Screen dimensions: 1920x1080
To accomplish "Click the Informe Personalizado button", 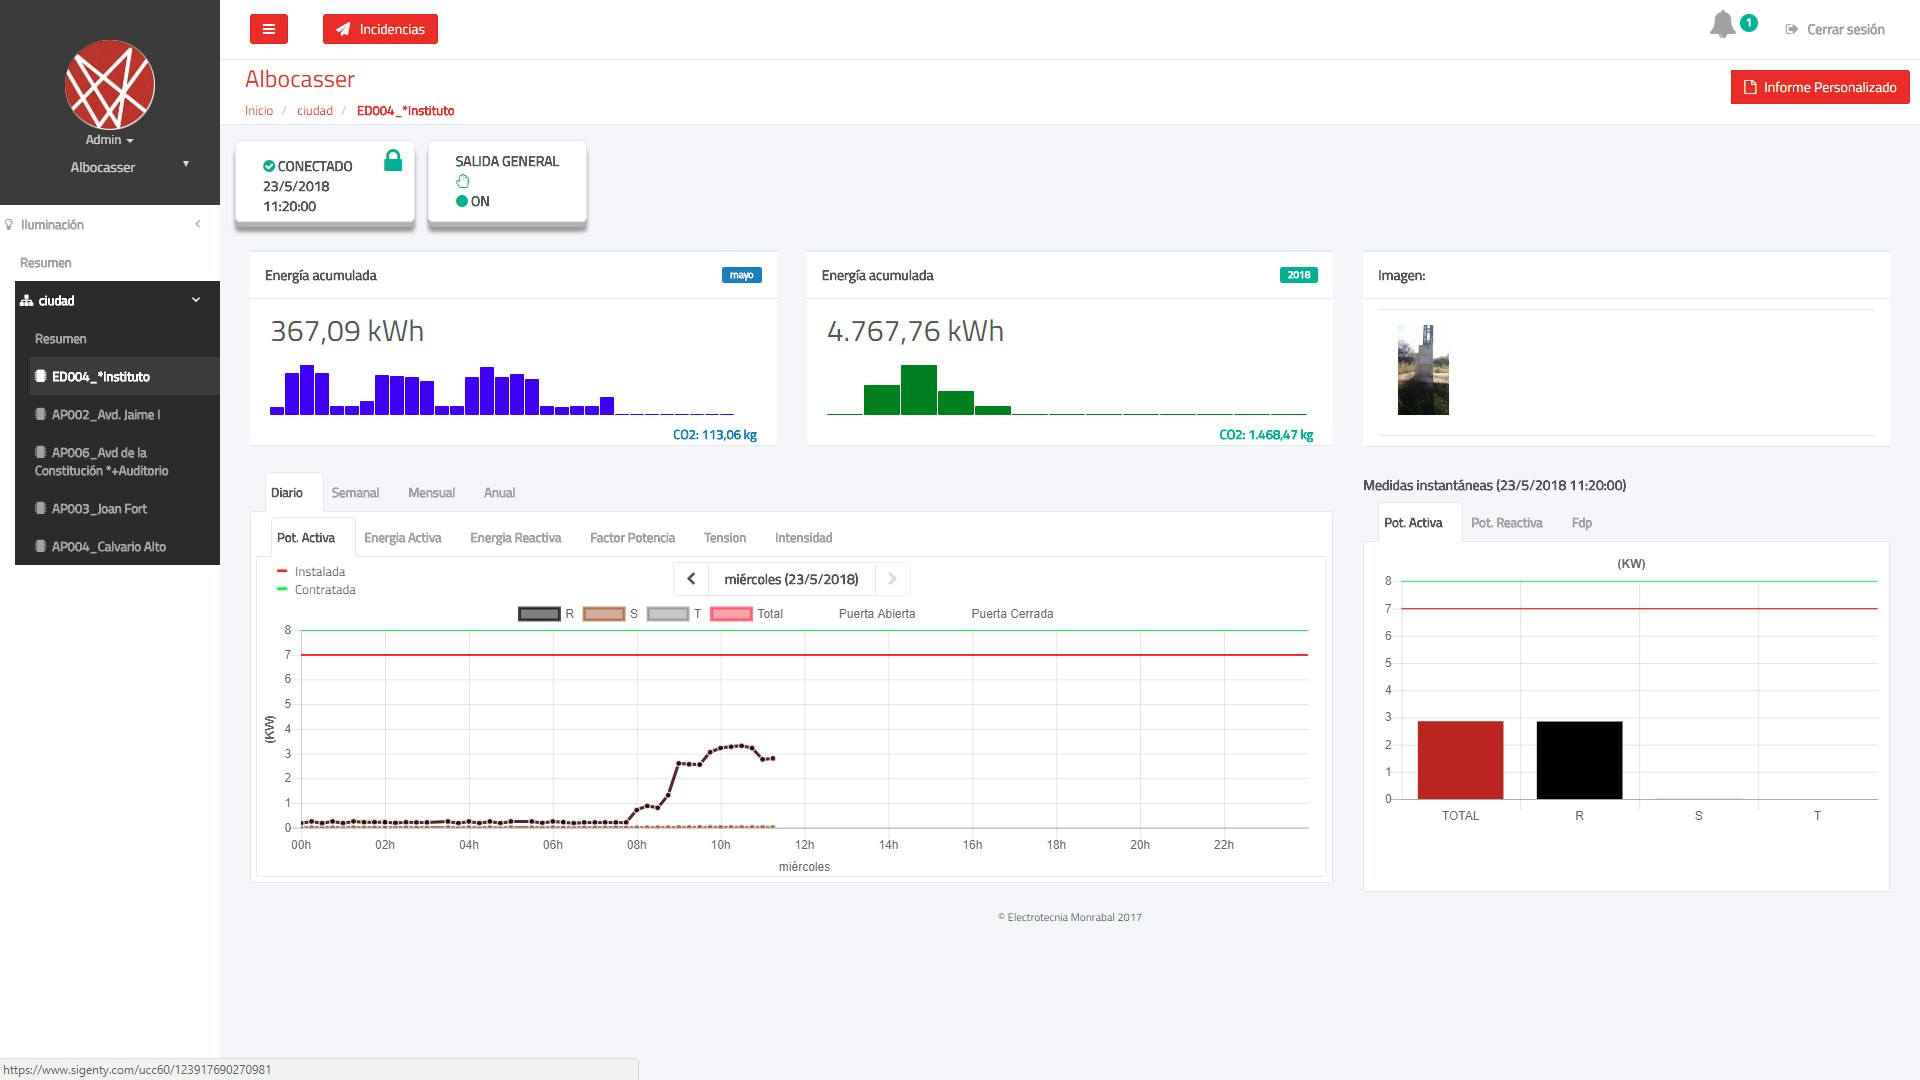I will click(x=1819, y=87).
